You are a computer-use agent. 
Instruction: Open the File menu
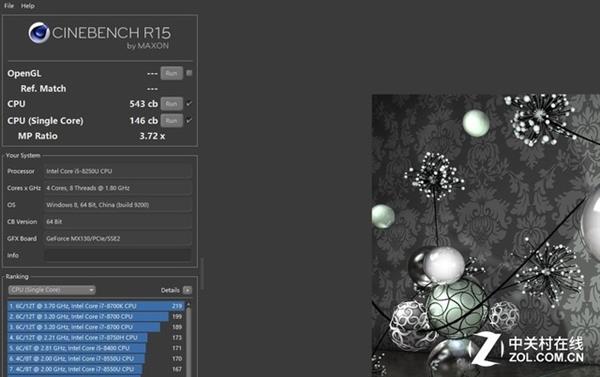[9, 6]
